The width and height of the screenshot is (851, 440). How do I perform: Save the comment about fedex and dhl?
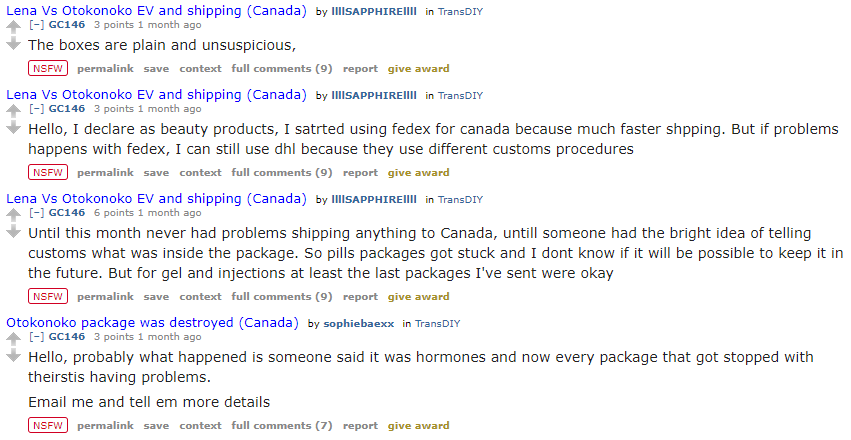156,173
